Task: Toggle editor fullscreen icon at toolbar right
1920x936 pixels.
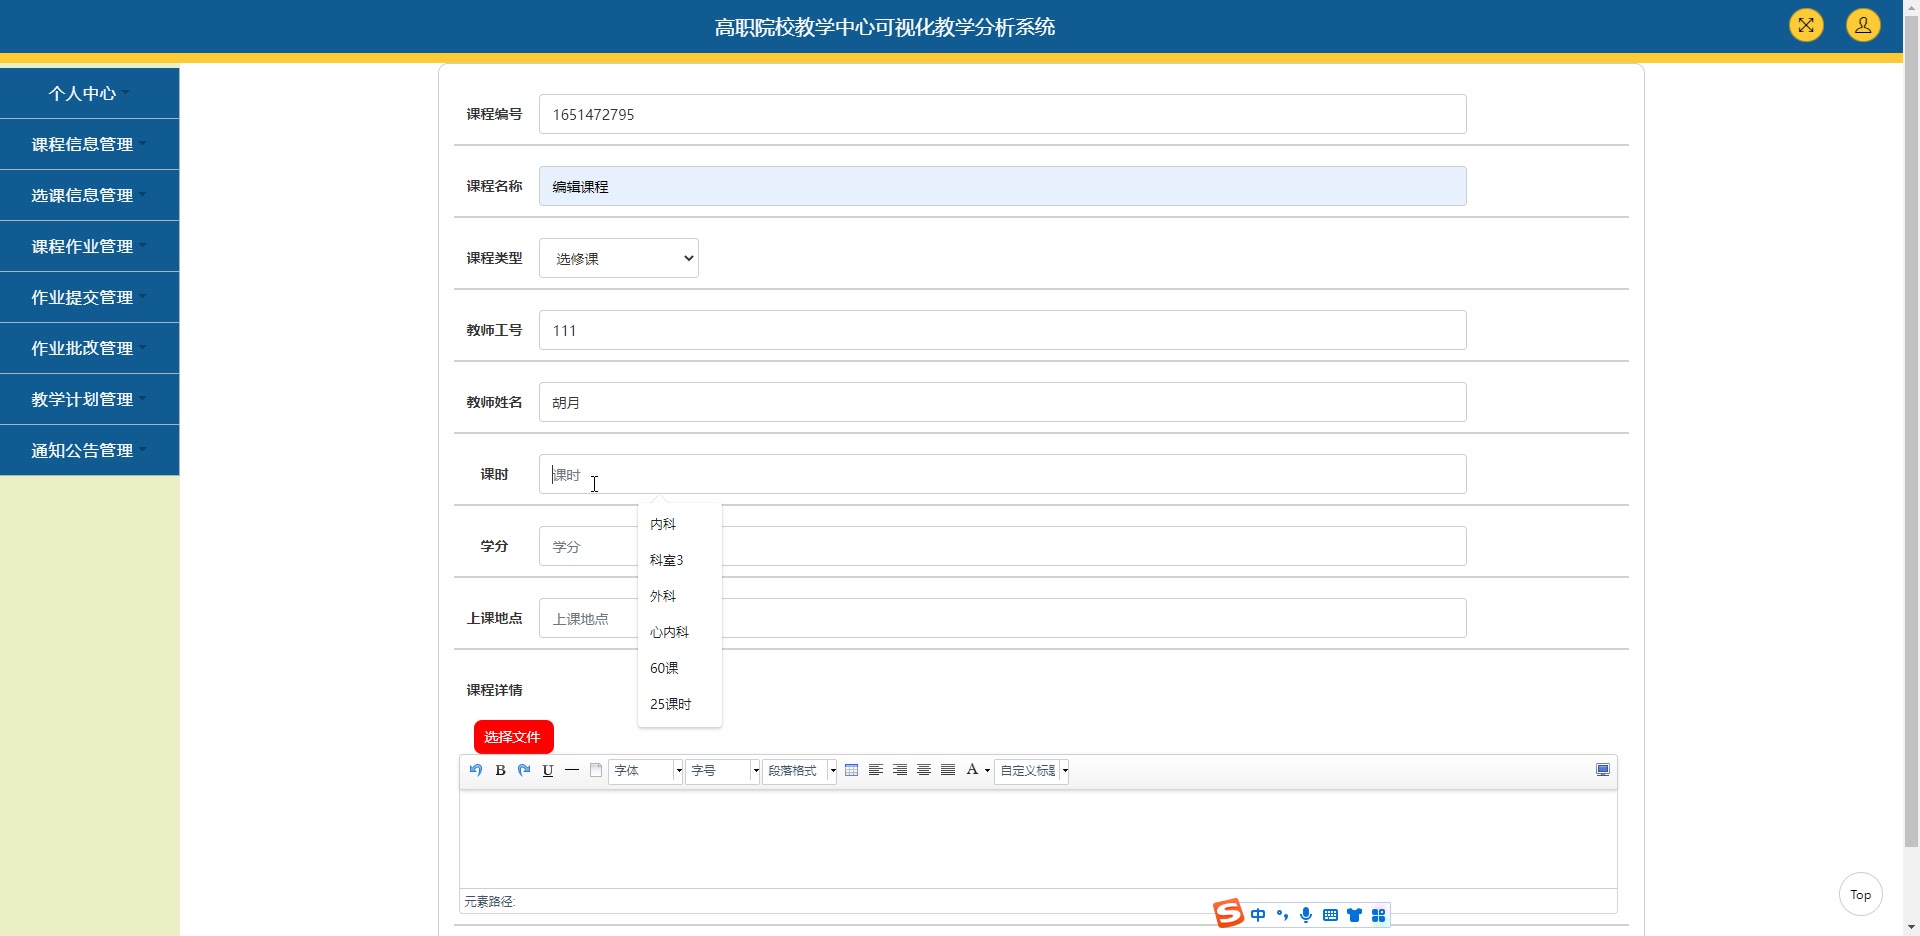Action: coord(1603,770)
